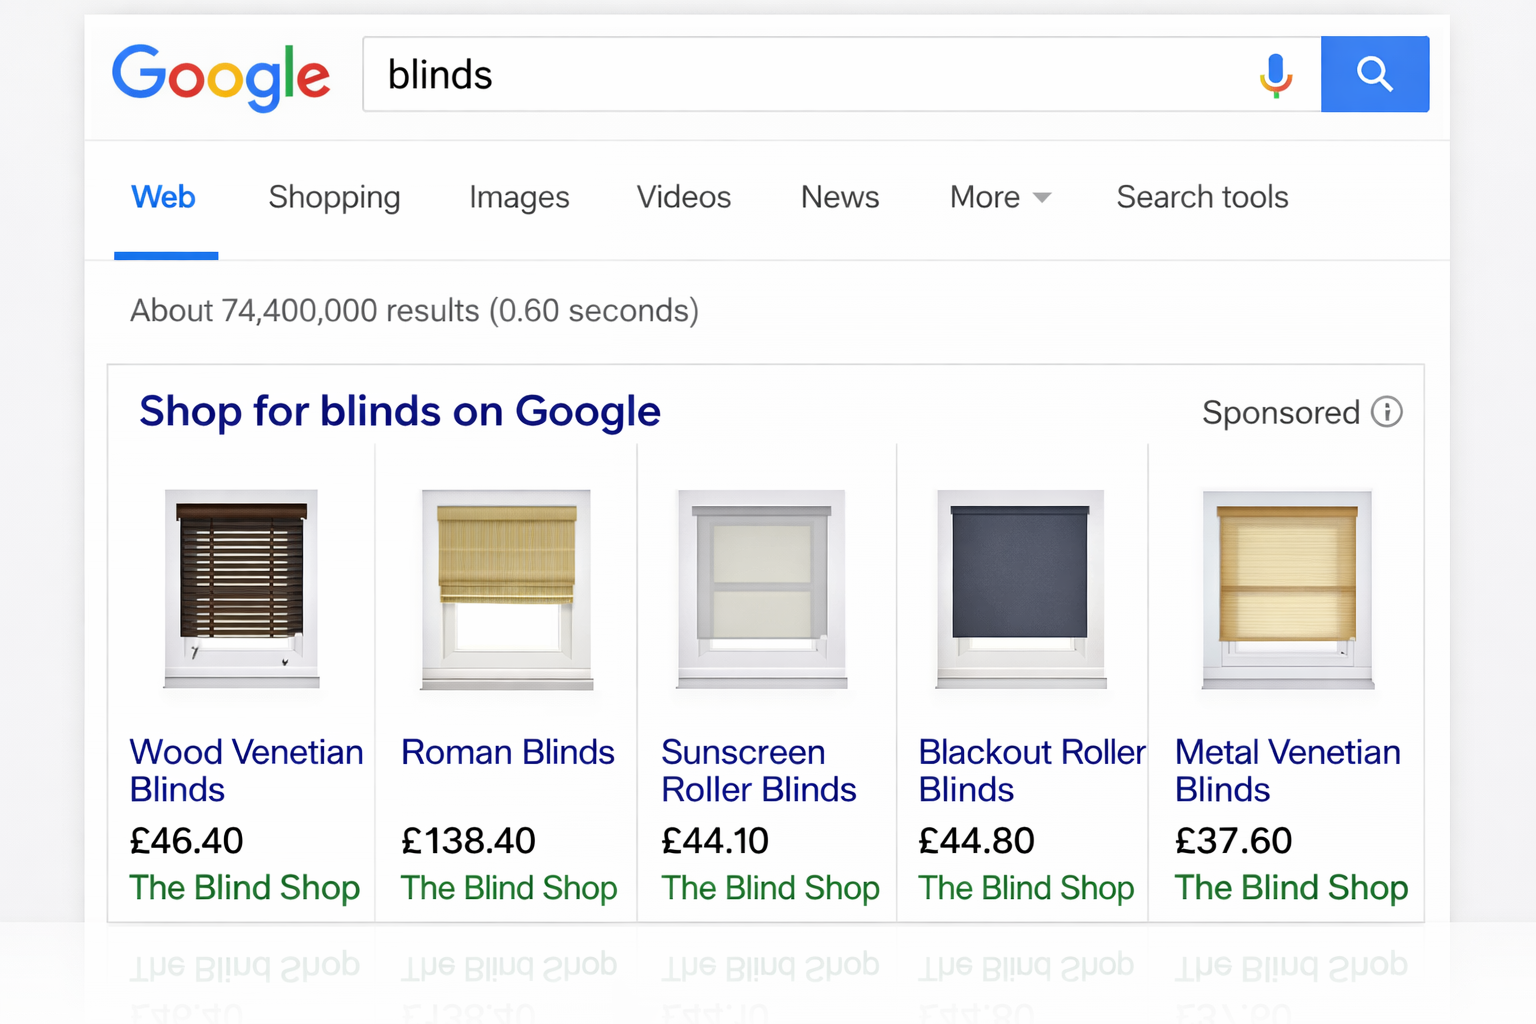Open the More tabs dropdown
This screenshot has height=1024, width=1536.
tap(985, 197)
